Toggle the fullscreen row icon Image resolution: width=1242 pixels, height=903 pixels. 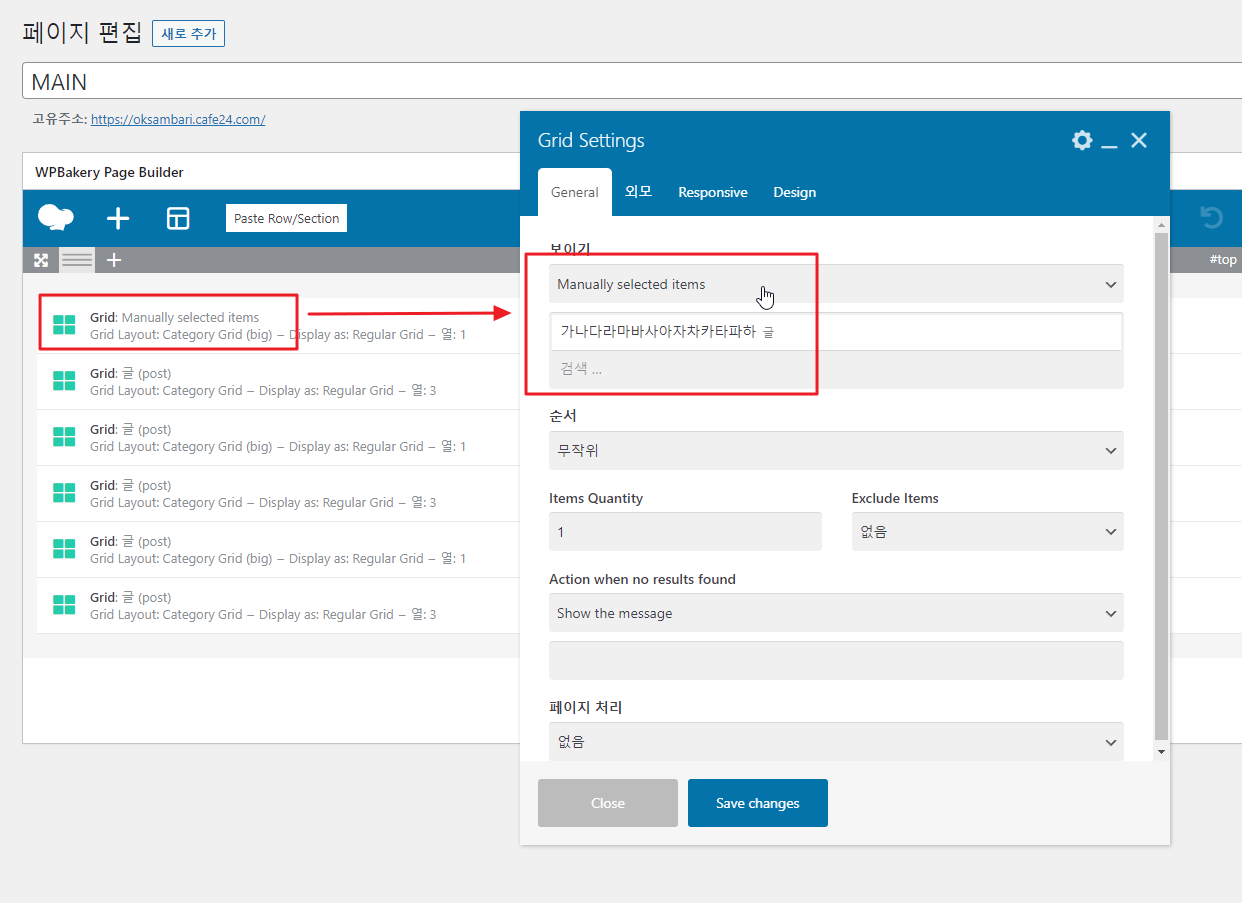(x=41, y=260)
